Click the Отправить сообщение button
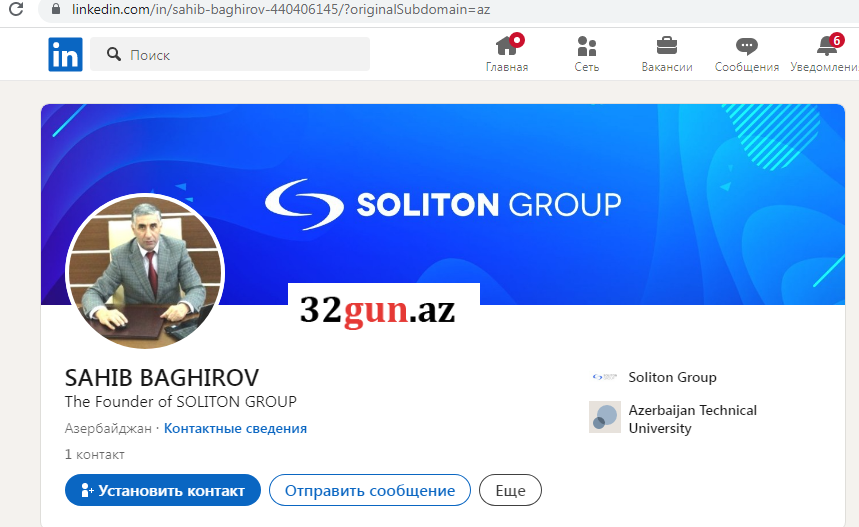Viewport: 859px width, 527px height. 370,490
